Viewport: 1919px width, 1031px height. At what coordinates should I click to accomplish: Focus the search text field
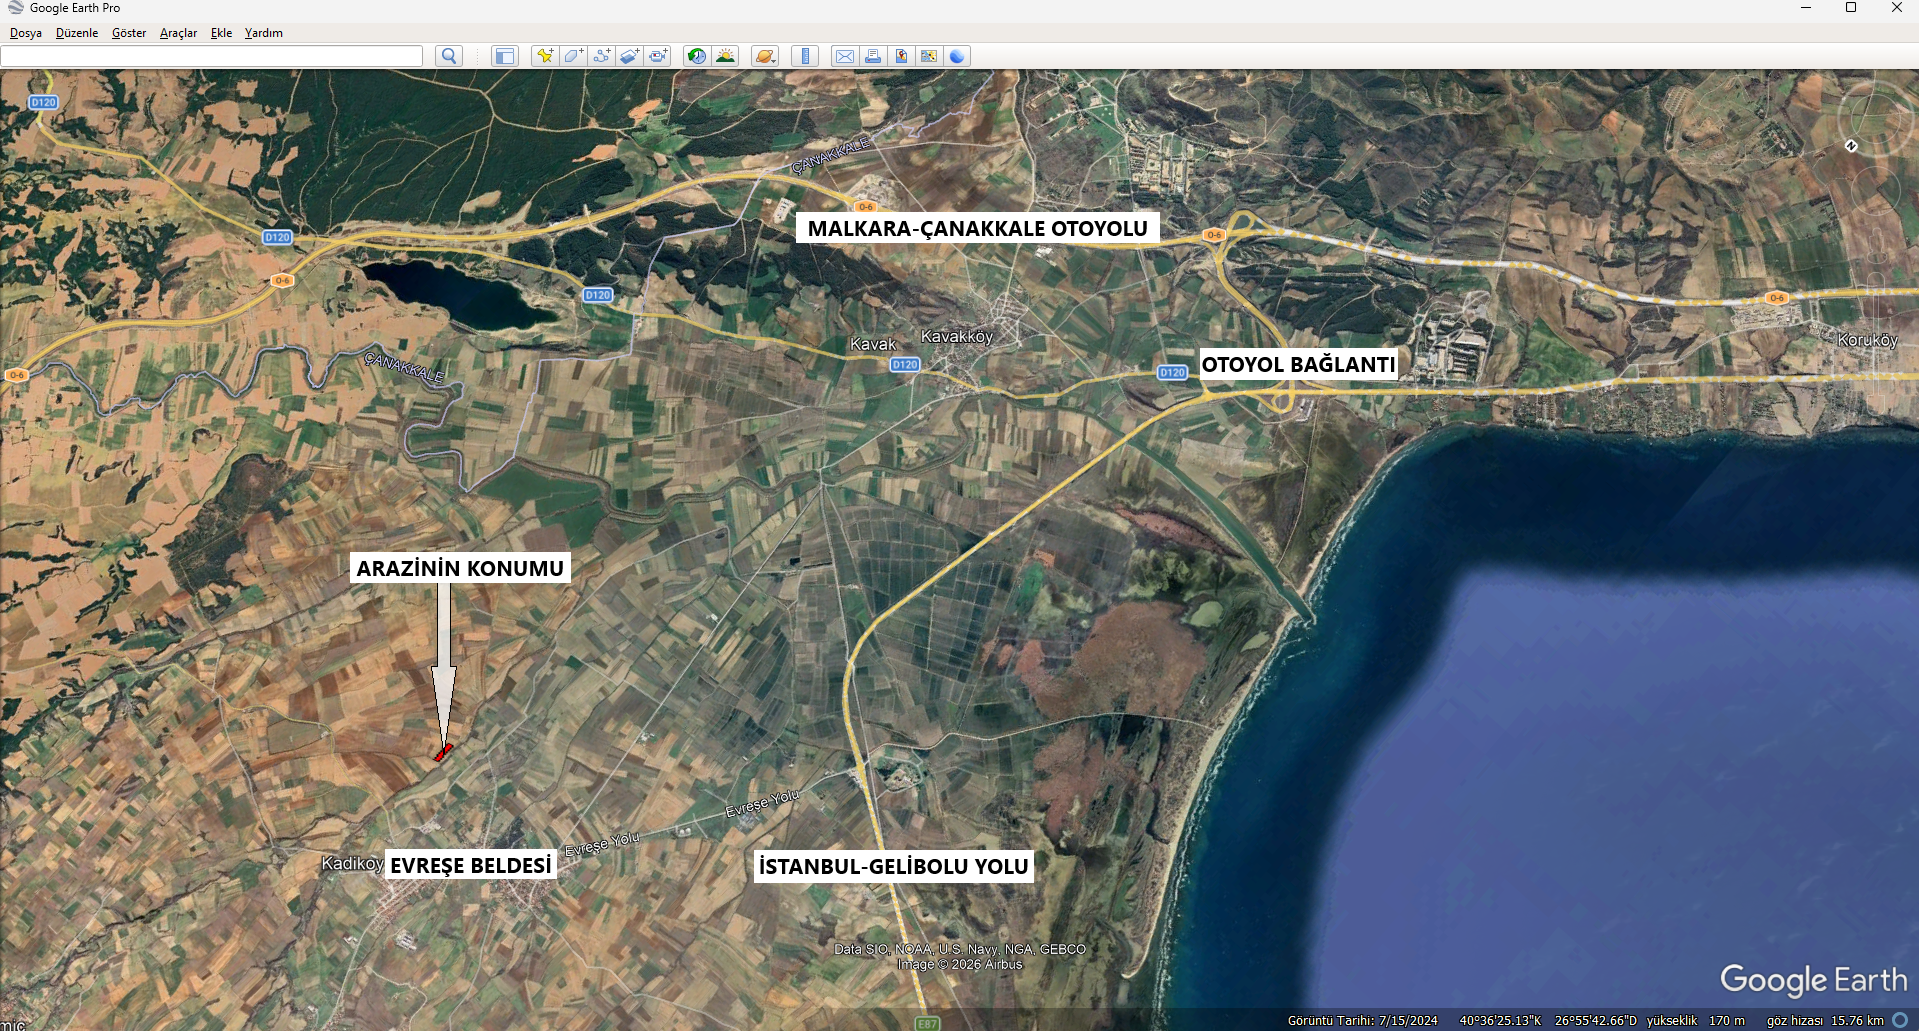click(x=212, y=56)
